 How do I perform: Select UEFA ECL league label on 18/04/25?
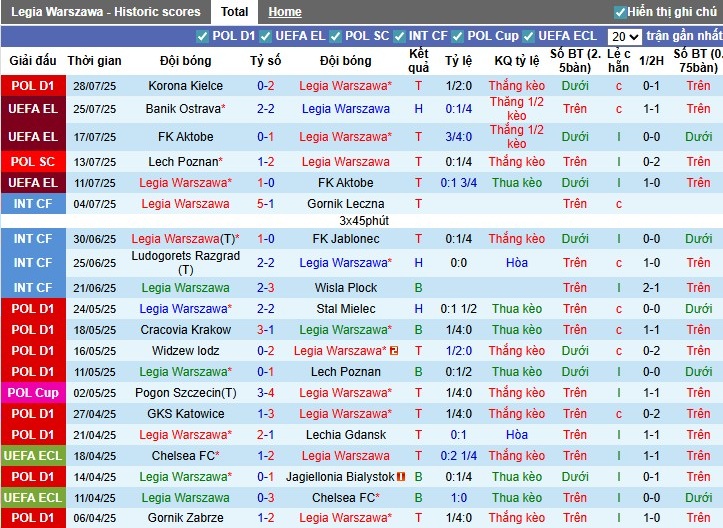pyautogui.click(x=33, y=456)
